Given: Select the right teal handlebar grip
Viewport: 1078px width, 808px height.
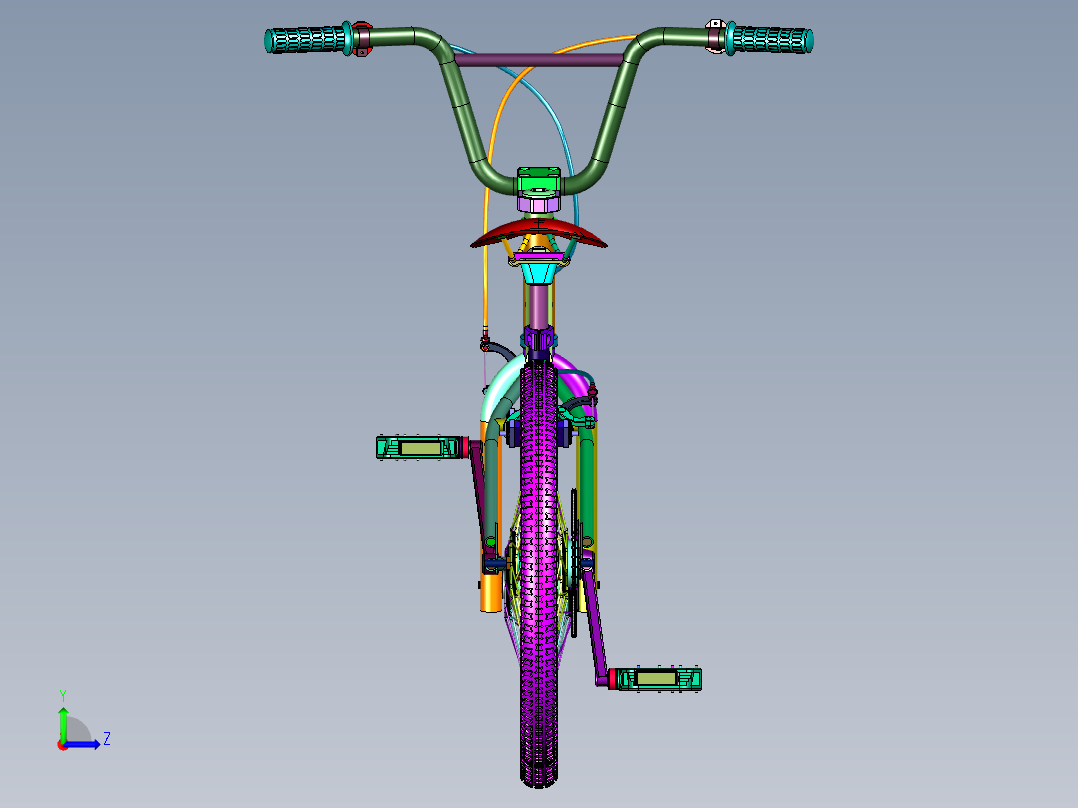Looking at the screenshot, I should pyautogui.click(x=769, y=39).
